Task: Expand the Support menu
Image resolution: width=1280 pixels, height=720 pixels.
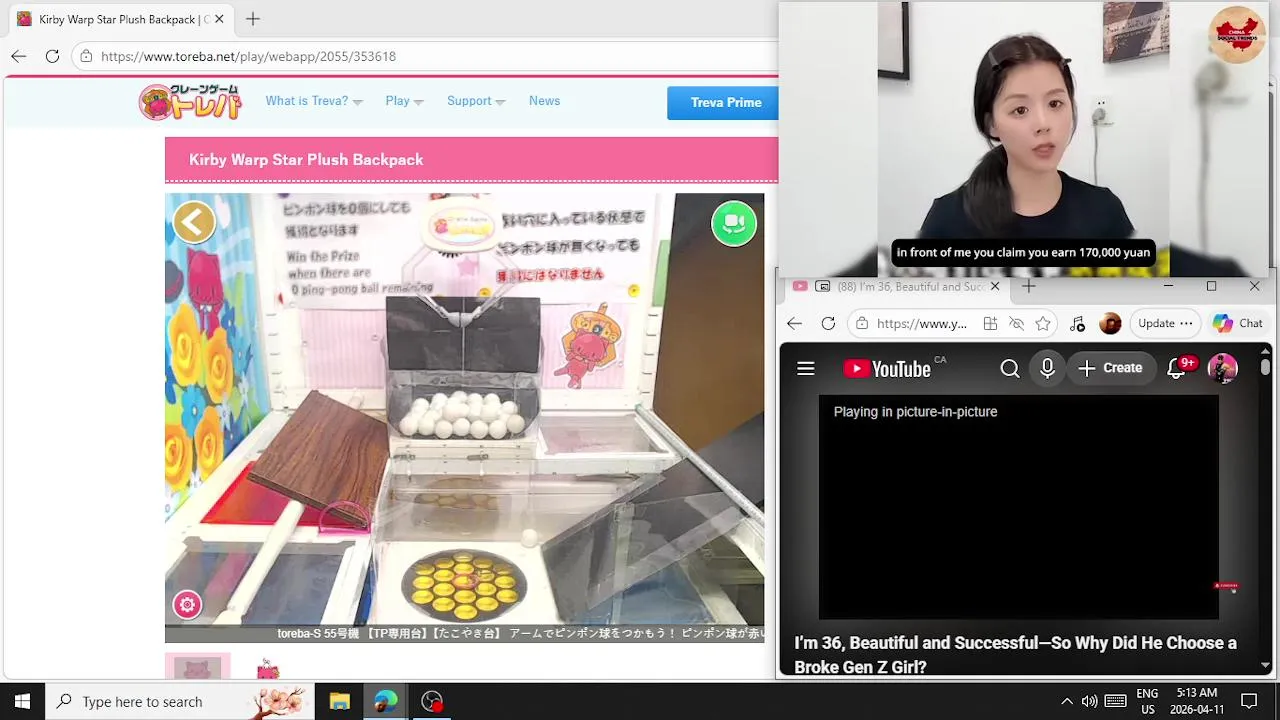Action: click(x=476, y=101)
